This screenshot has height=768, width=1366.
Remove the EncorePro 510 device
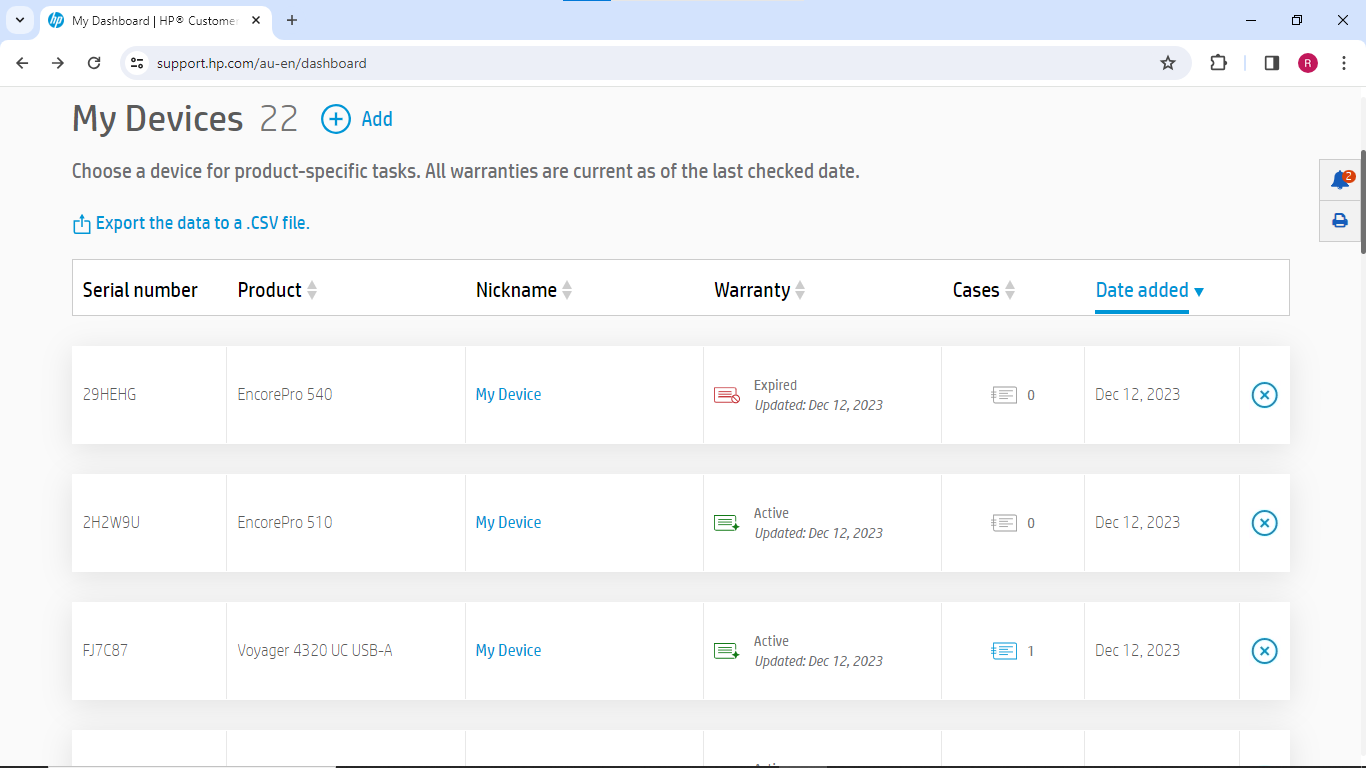[x=1264, y=523]
